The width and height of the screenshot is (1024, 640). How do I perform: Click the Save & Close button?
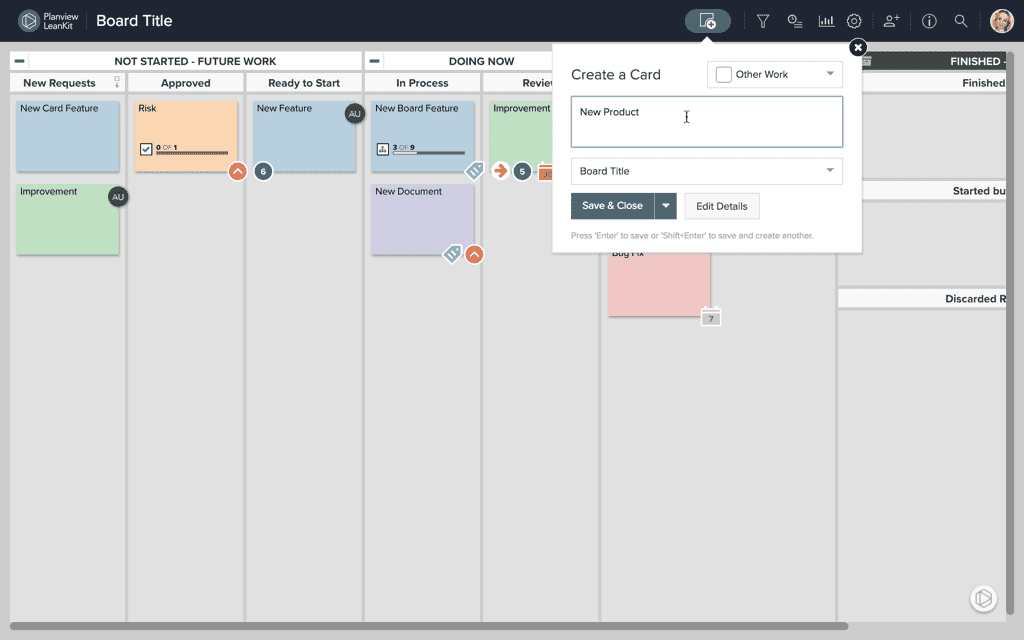[613, 206]
